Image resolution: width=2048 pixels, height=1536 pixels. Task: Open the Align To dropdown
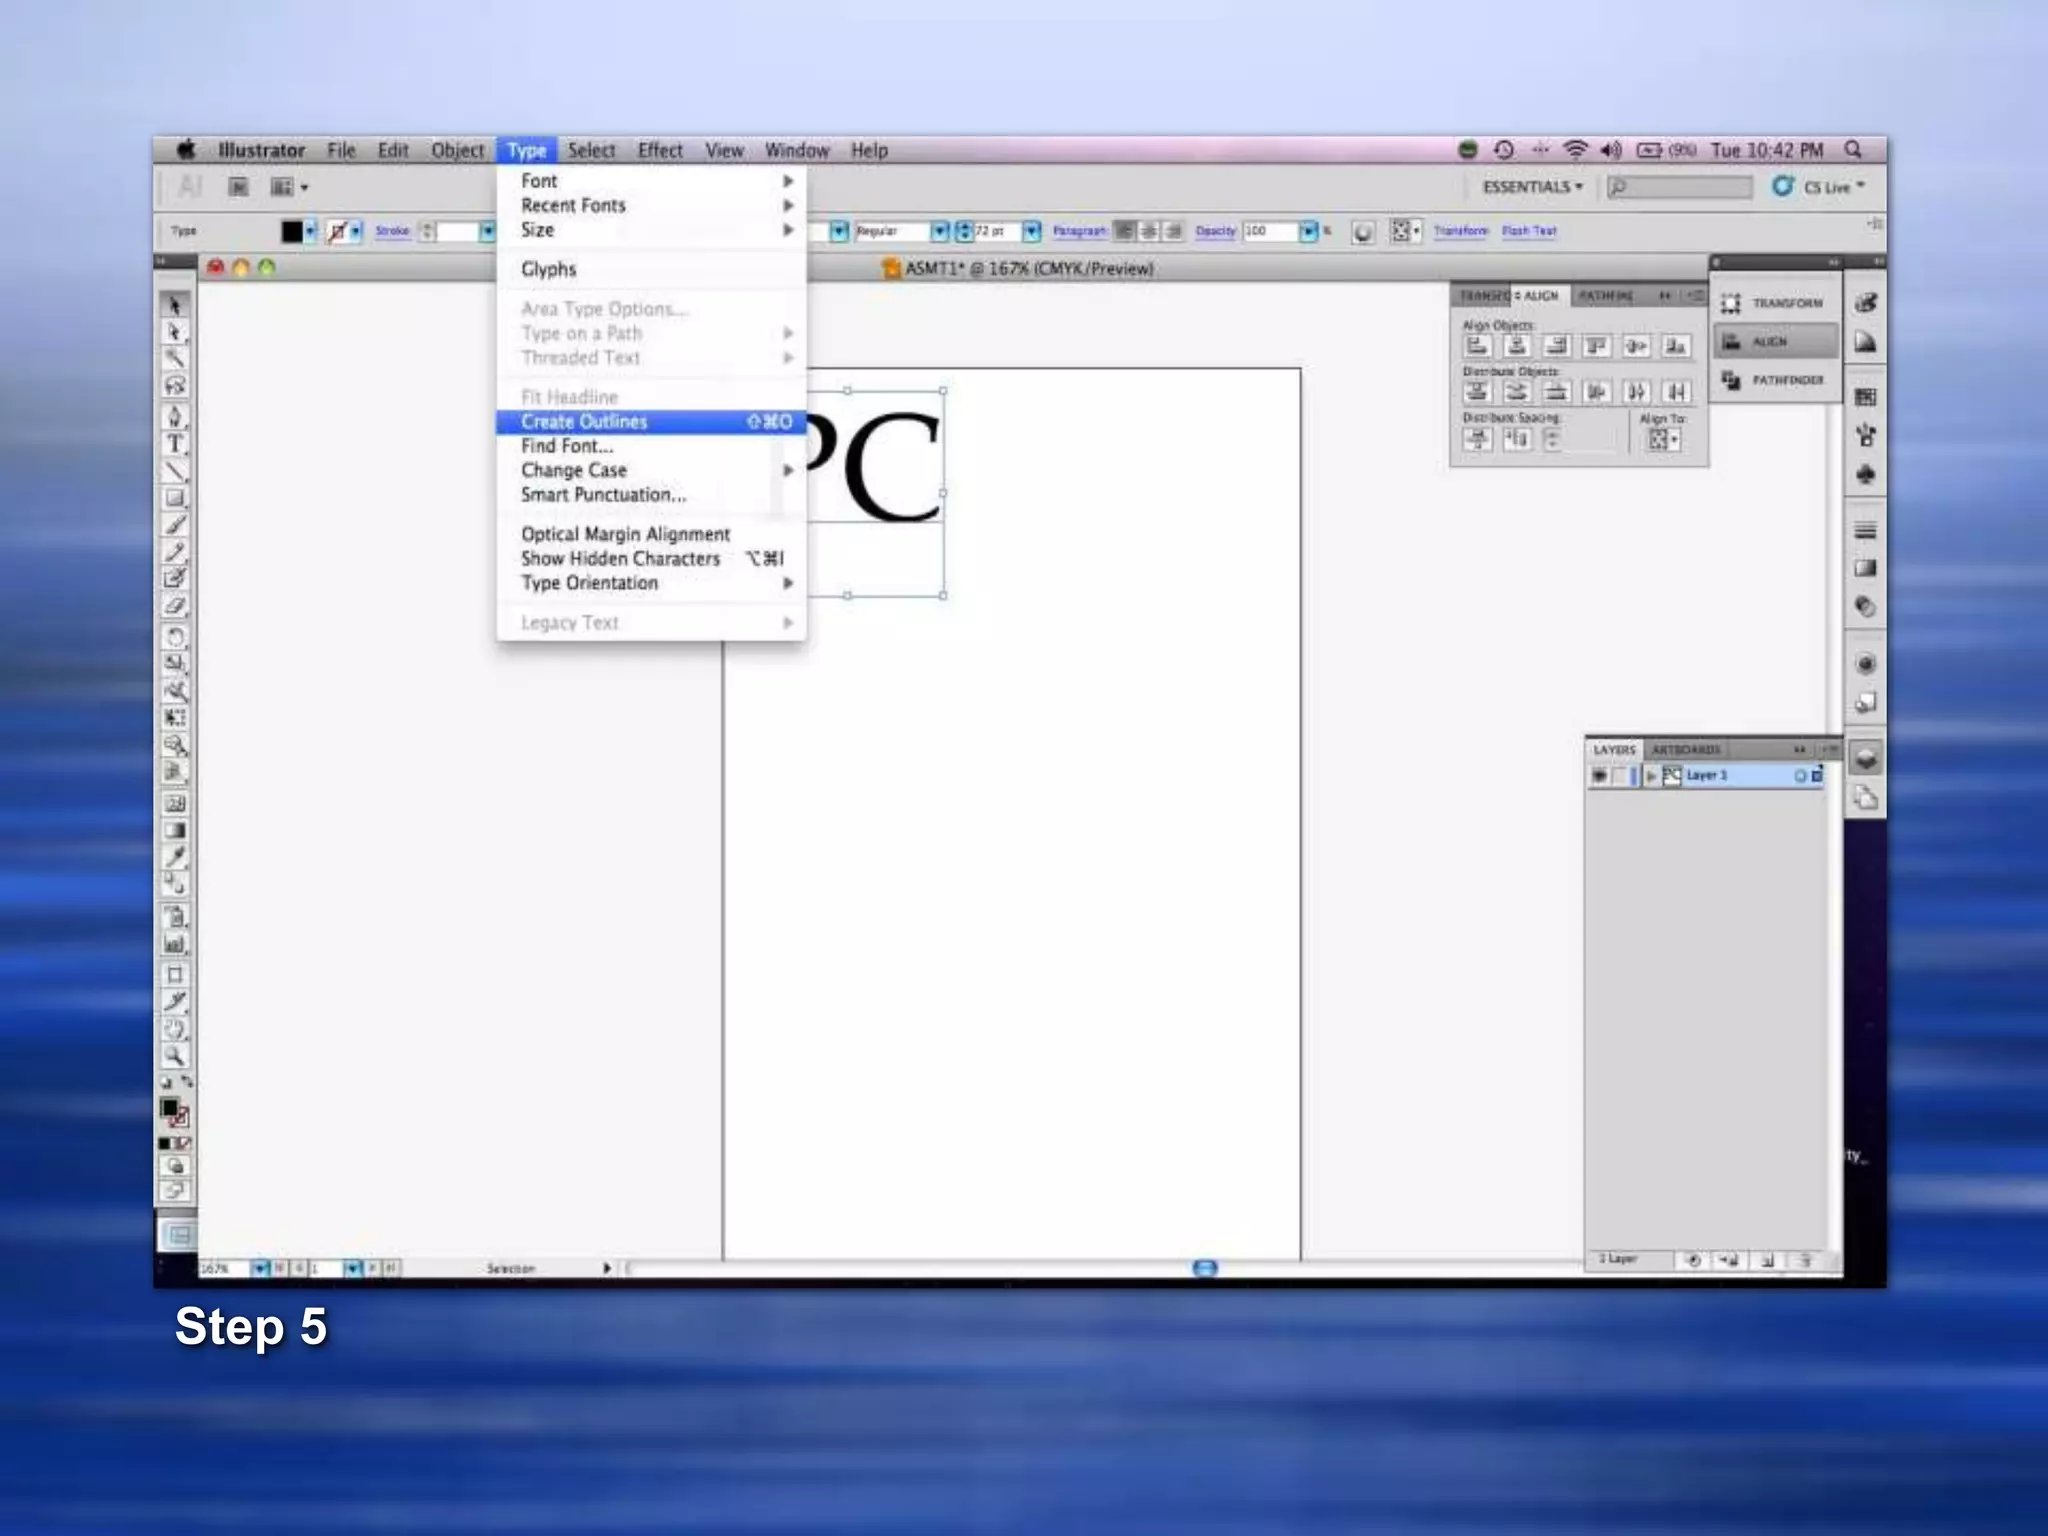(x=1663, y=440)
